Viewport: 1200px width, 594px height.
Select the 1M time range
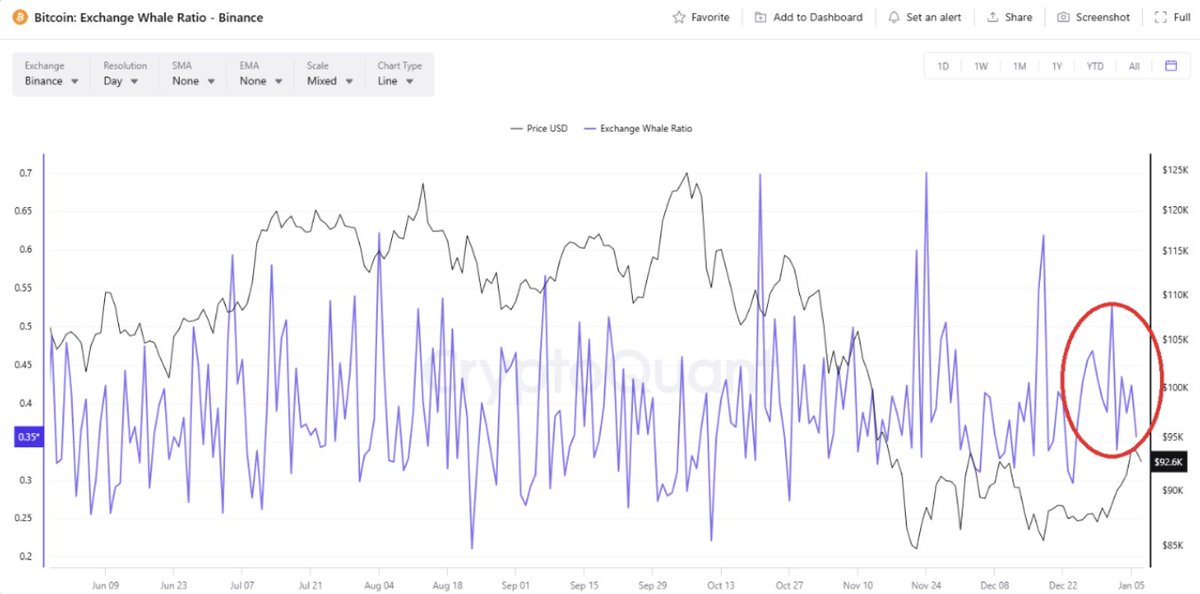click(1019, 66)
